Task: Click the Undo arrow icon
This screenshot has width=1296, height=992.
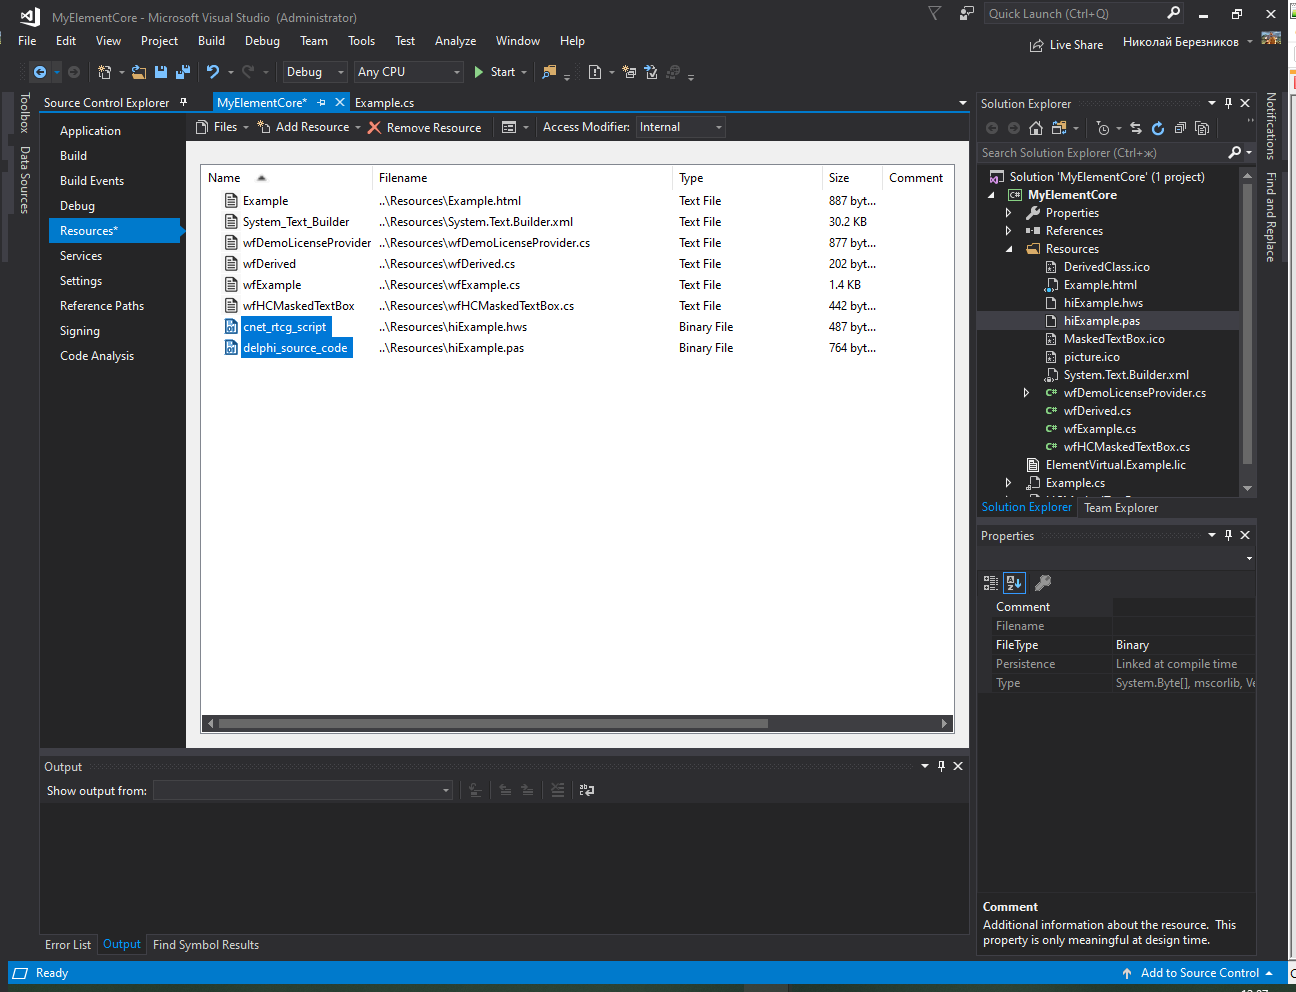Action: (213, 72)
